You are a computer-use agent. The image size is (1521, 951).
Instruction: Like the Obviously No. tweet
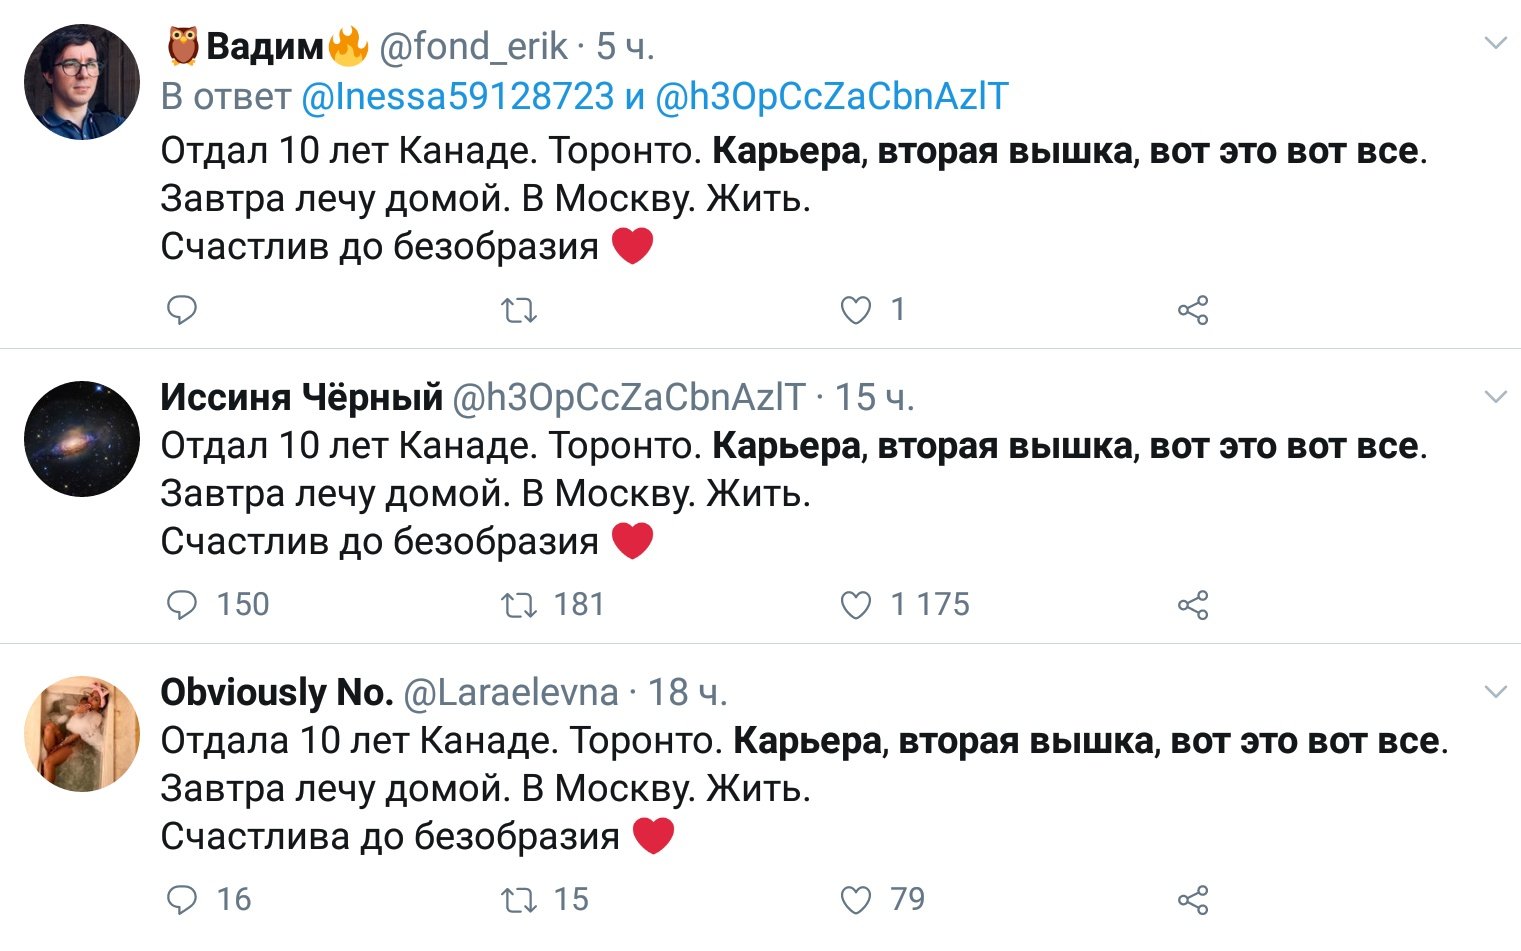[x=856, y=900]
